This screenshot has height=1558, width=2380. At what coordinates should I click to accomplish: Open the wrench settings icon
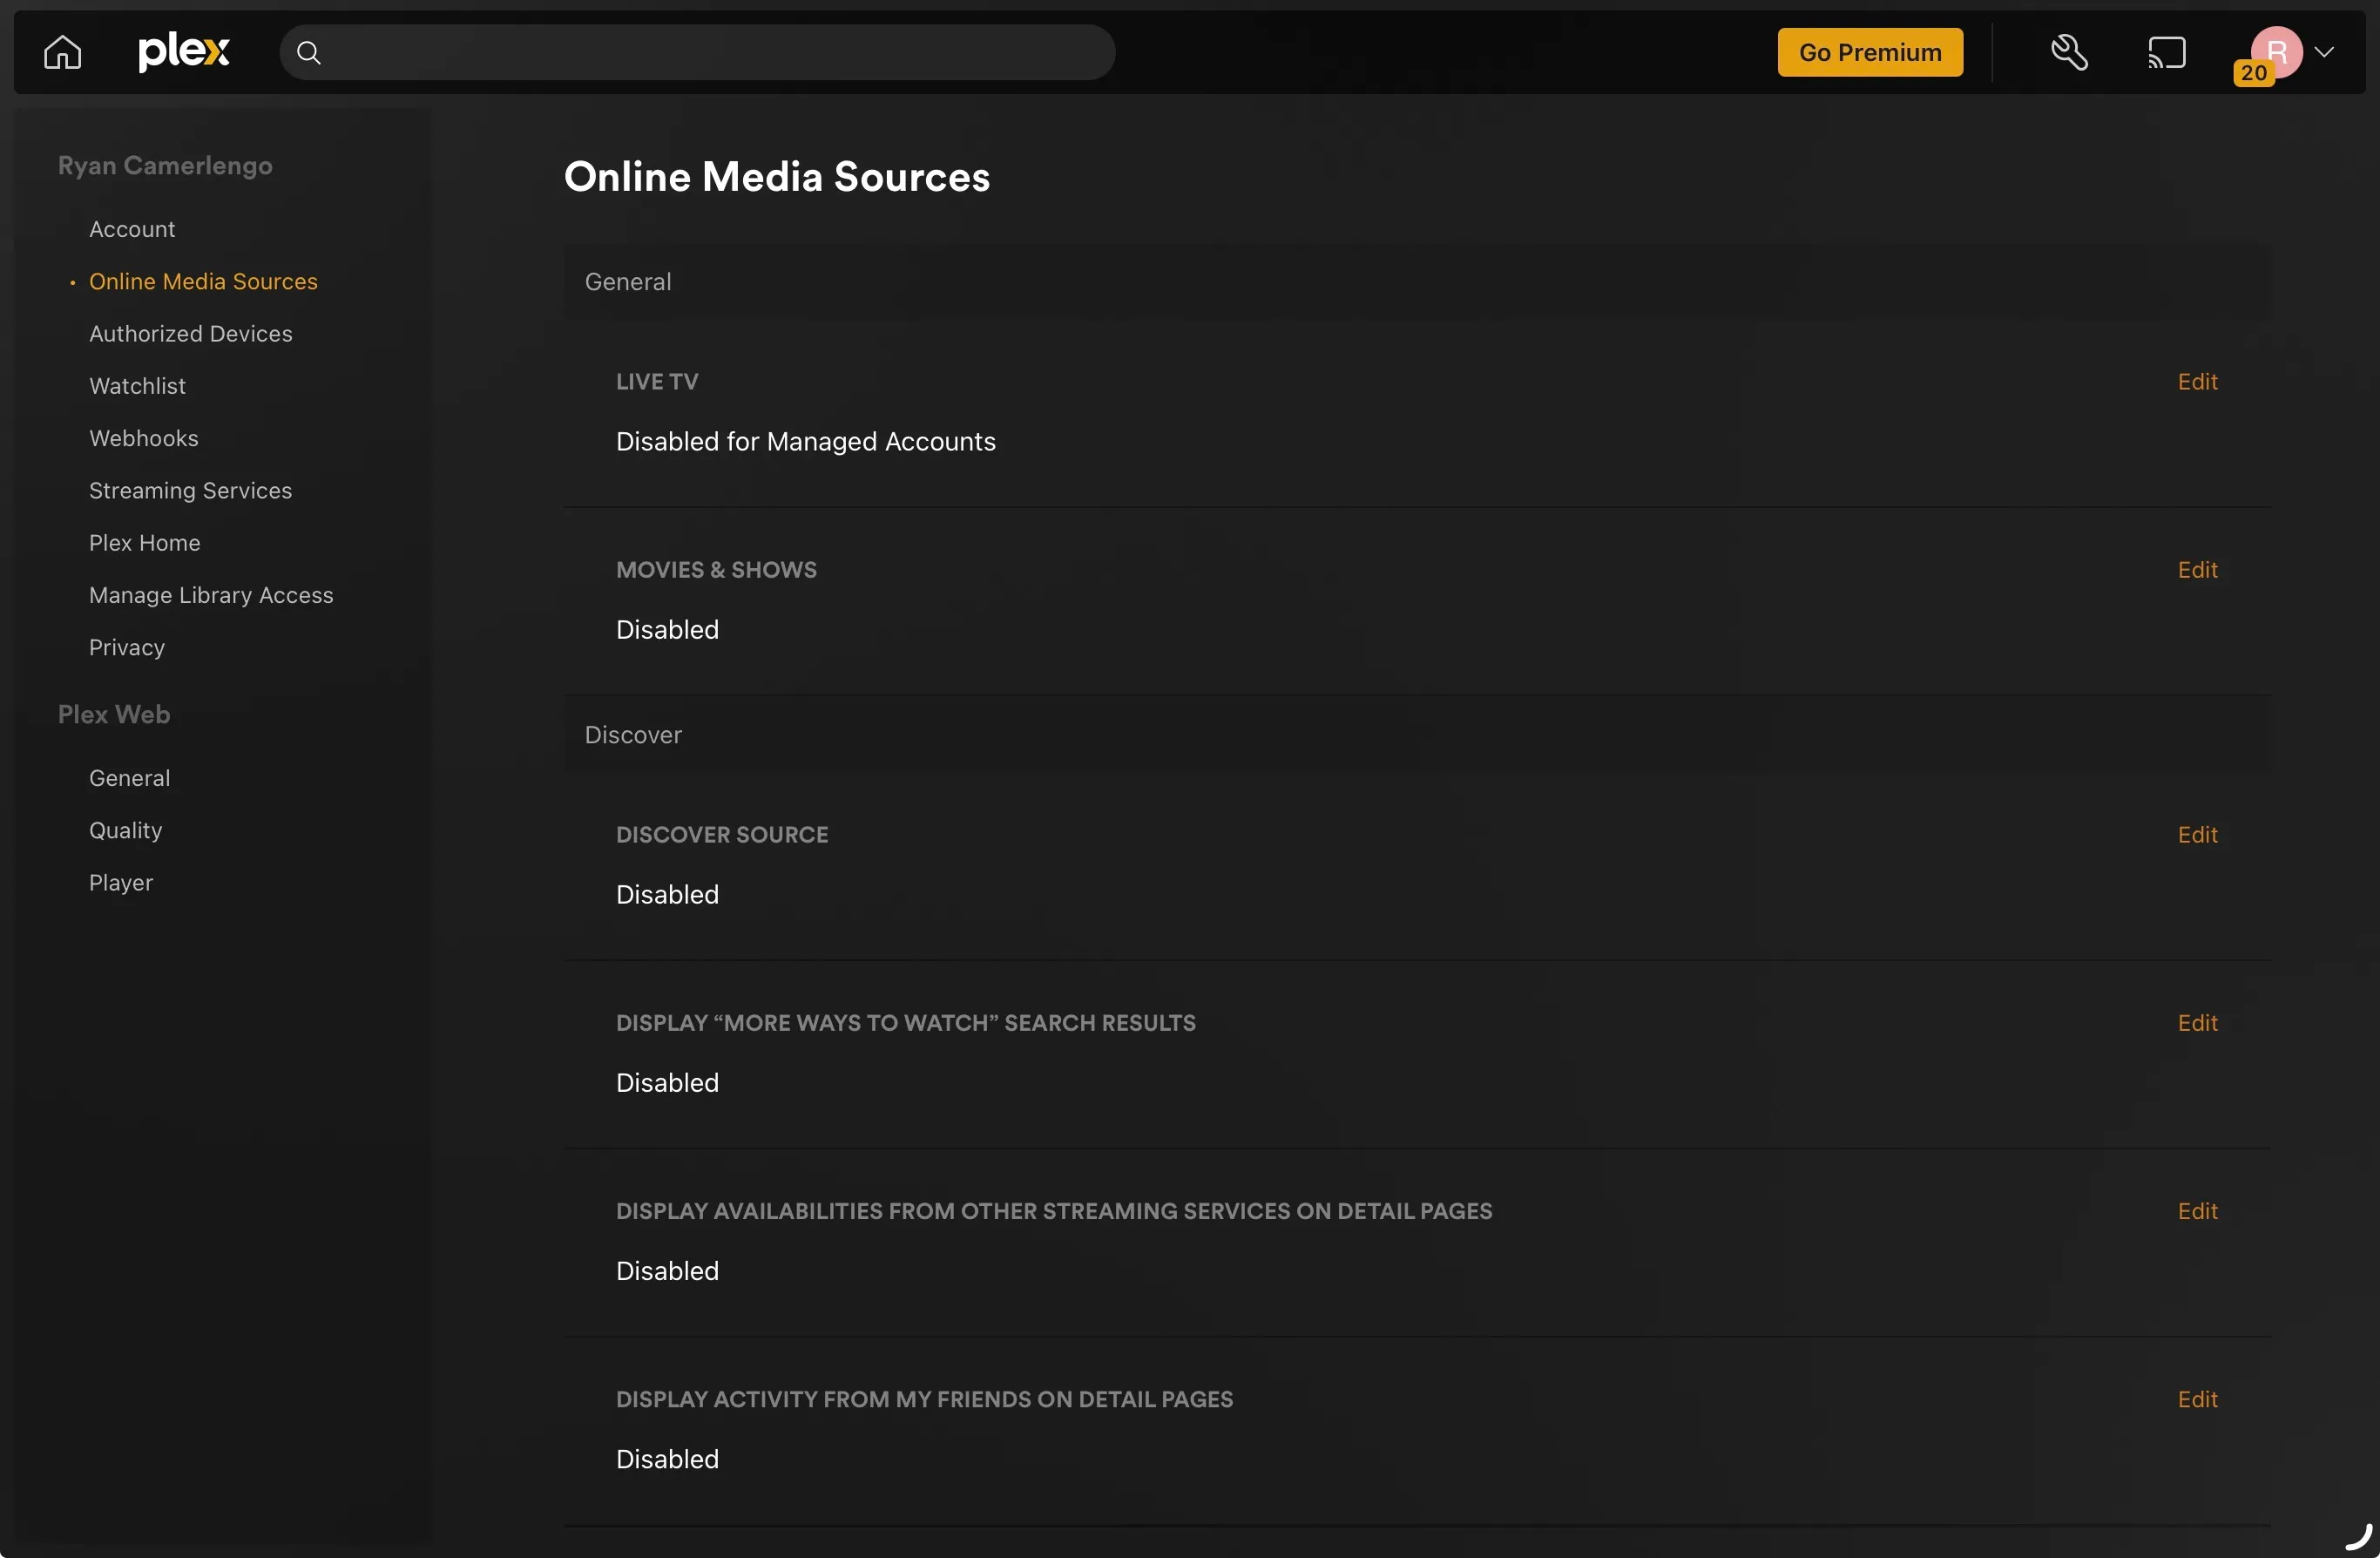click(x=2069, y=52)
